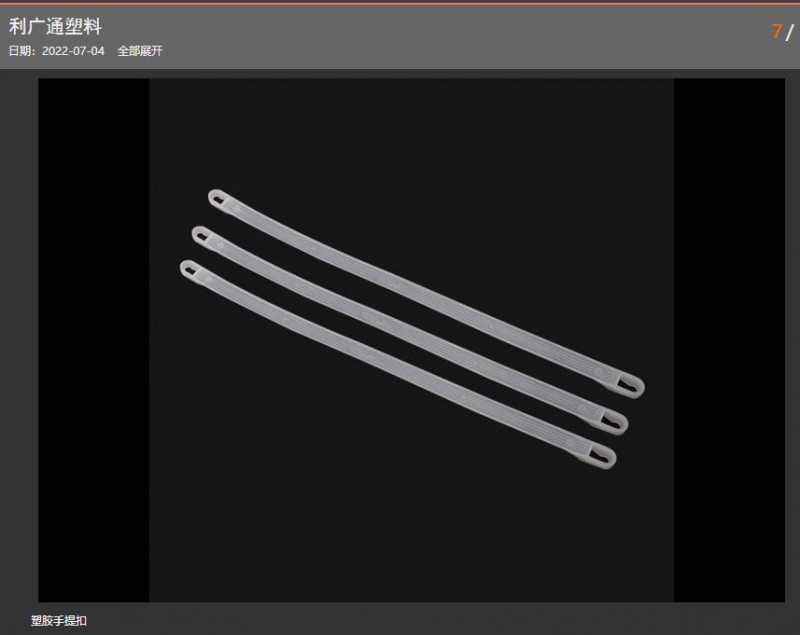Viewport: 800px width, 635px height.
Task: Click the orange page number 7
Action: [x=777, y=32]
